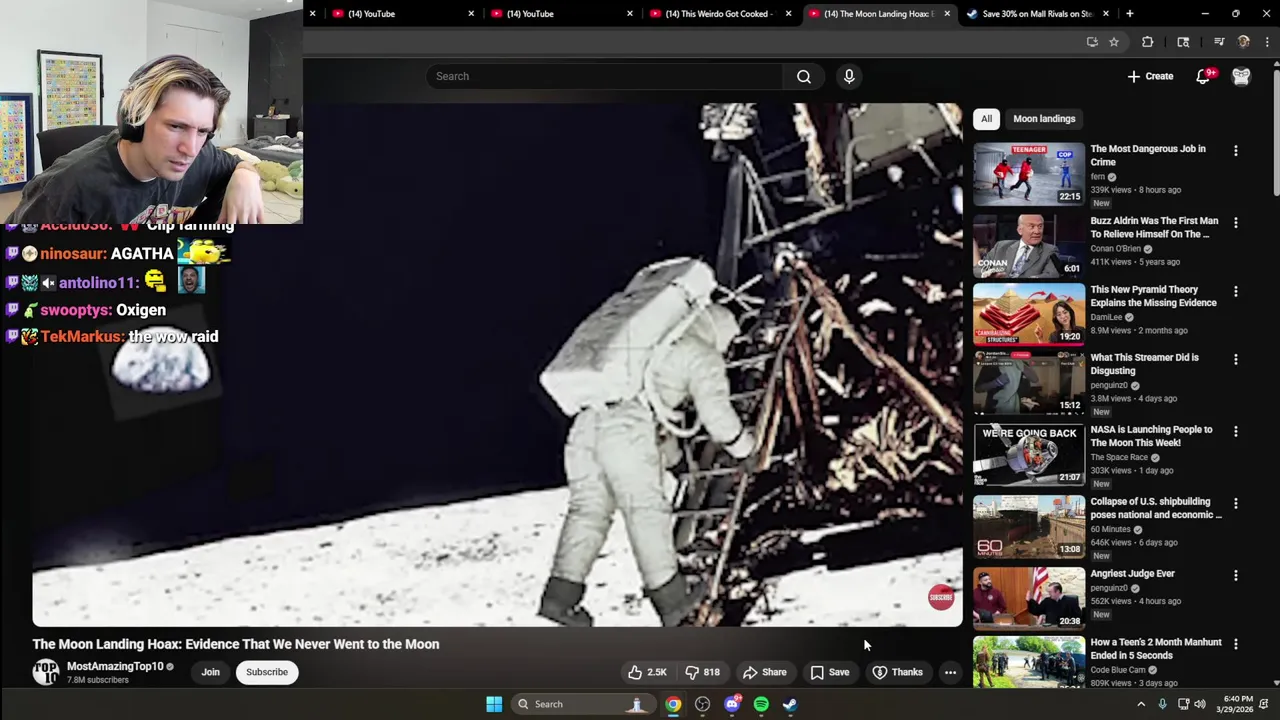Open the 6:40 PM clock and date
Viewport: 1280px width, 720px height.
[x=1238, y=704]
